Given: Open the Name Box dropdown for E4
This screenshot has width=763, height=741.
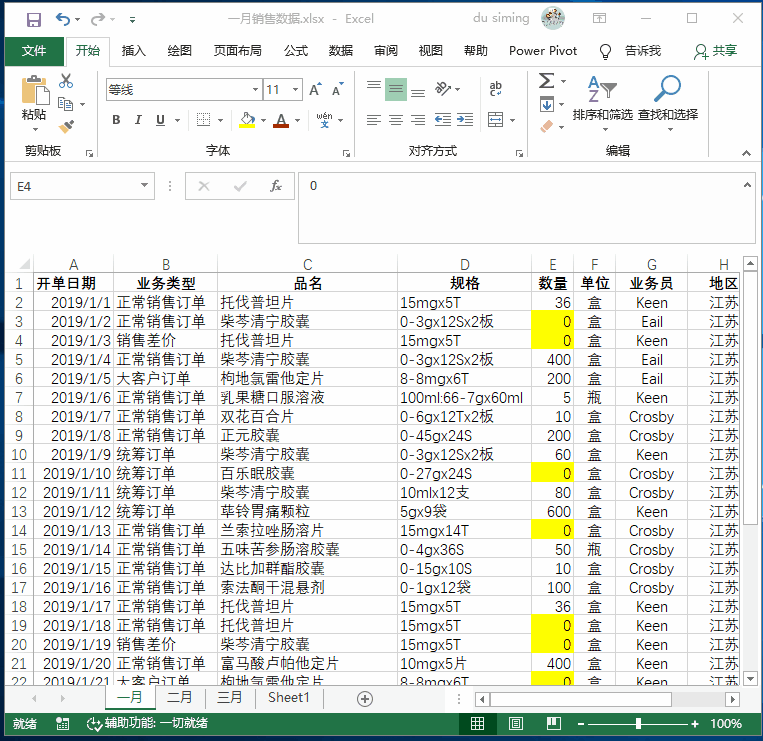Looking at the screenshot, I should (x=144, y=185).
